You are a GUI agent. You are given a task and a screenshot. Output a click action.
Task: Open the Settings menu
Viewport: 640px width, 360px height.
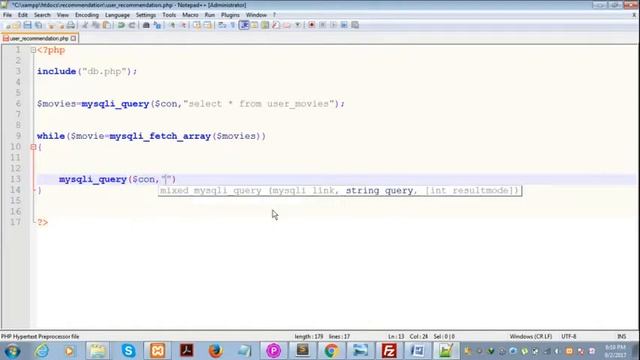(x=146, y=15)
